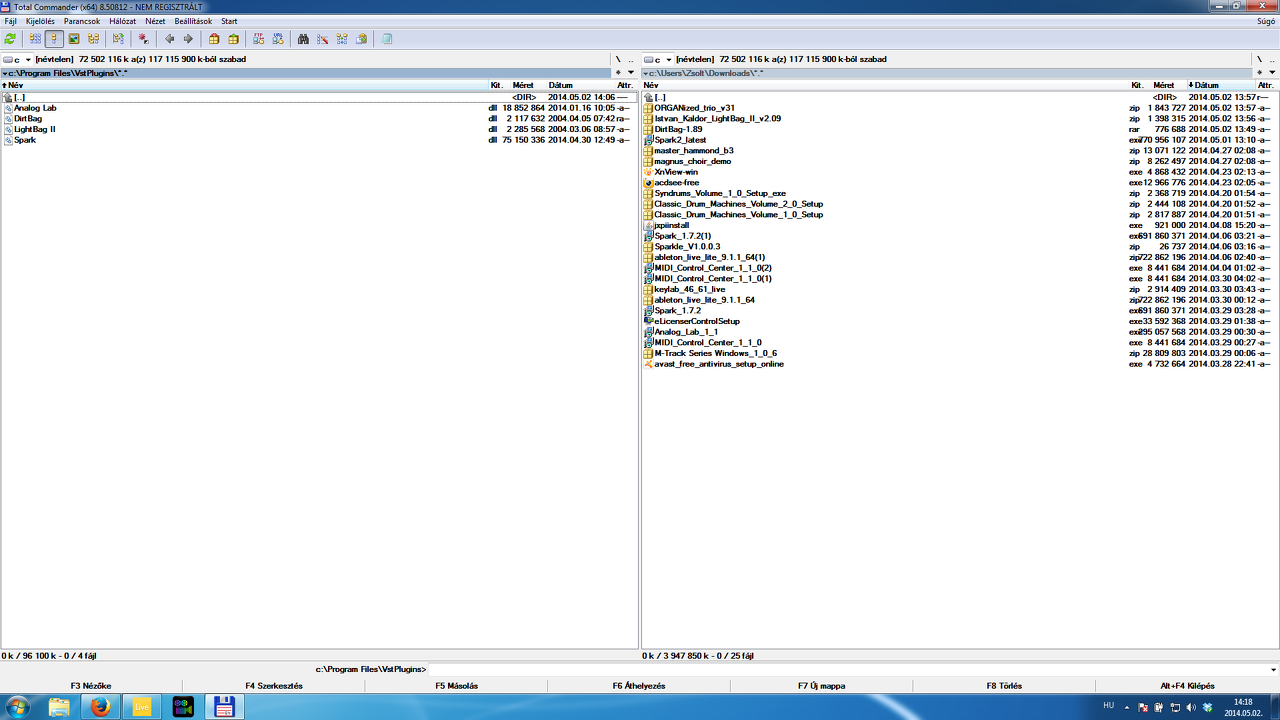The height and width of the screenshot is (720, 1280).
Task: Open the Start menu in the menu bar
Action: [229, 21]
